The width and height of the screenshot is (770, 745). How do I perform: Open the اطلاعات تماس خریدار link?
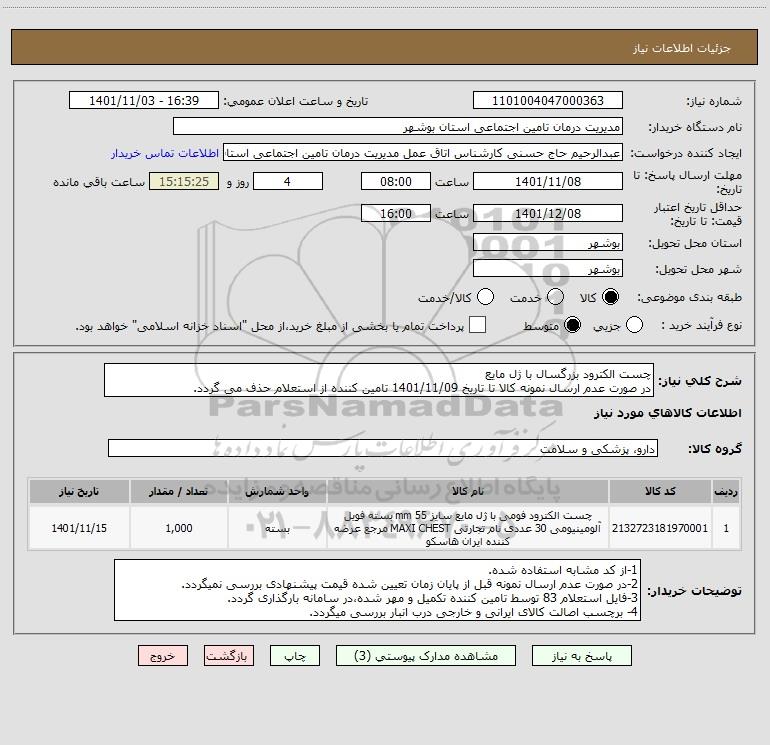165,153
